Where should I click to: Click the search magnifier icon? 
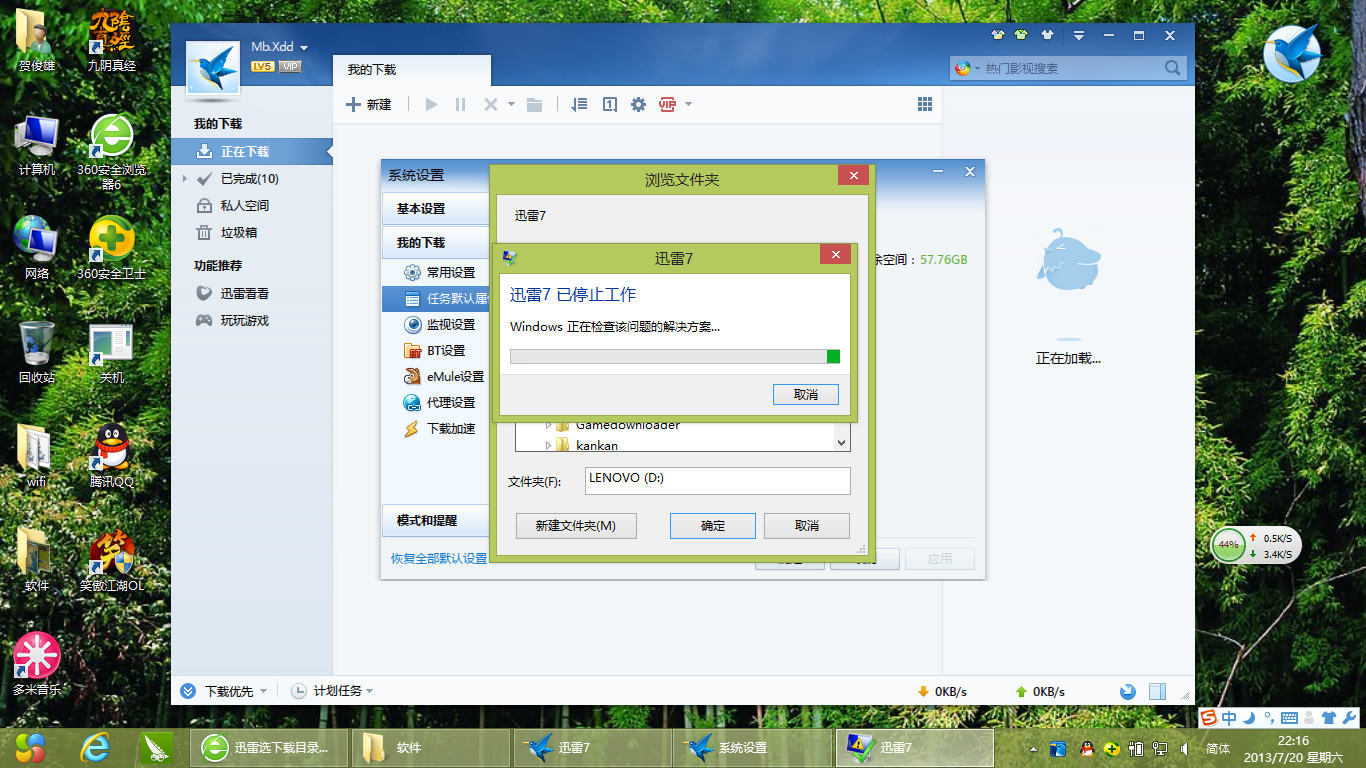1173,68
